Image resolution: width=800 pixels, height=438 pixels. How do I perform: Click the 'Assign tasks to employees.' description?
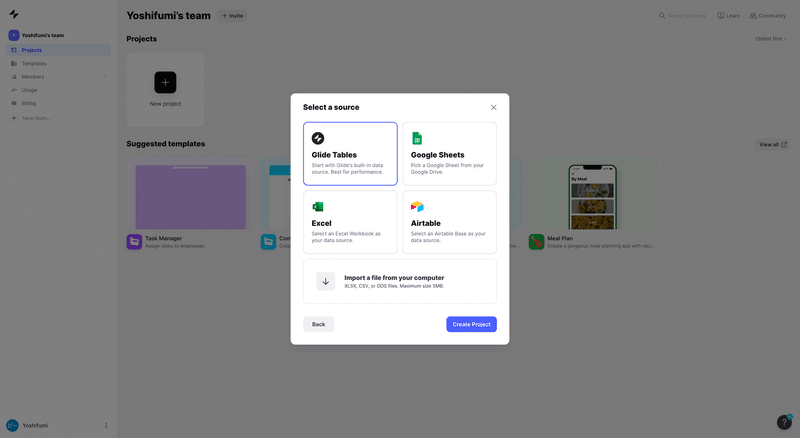(x=175, y=246)
